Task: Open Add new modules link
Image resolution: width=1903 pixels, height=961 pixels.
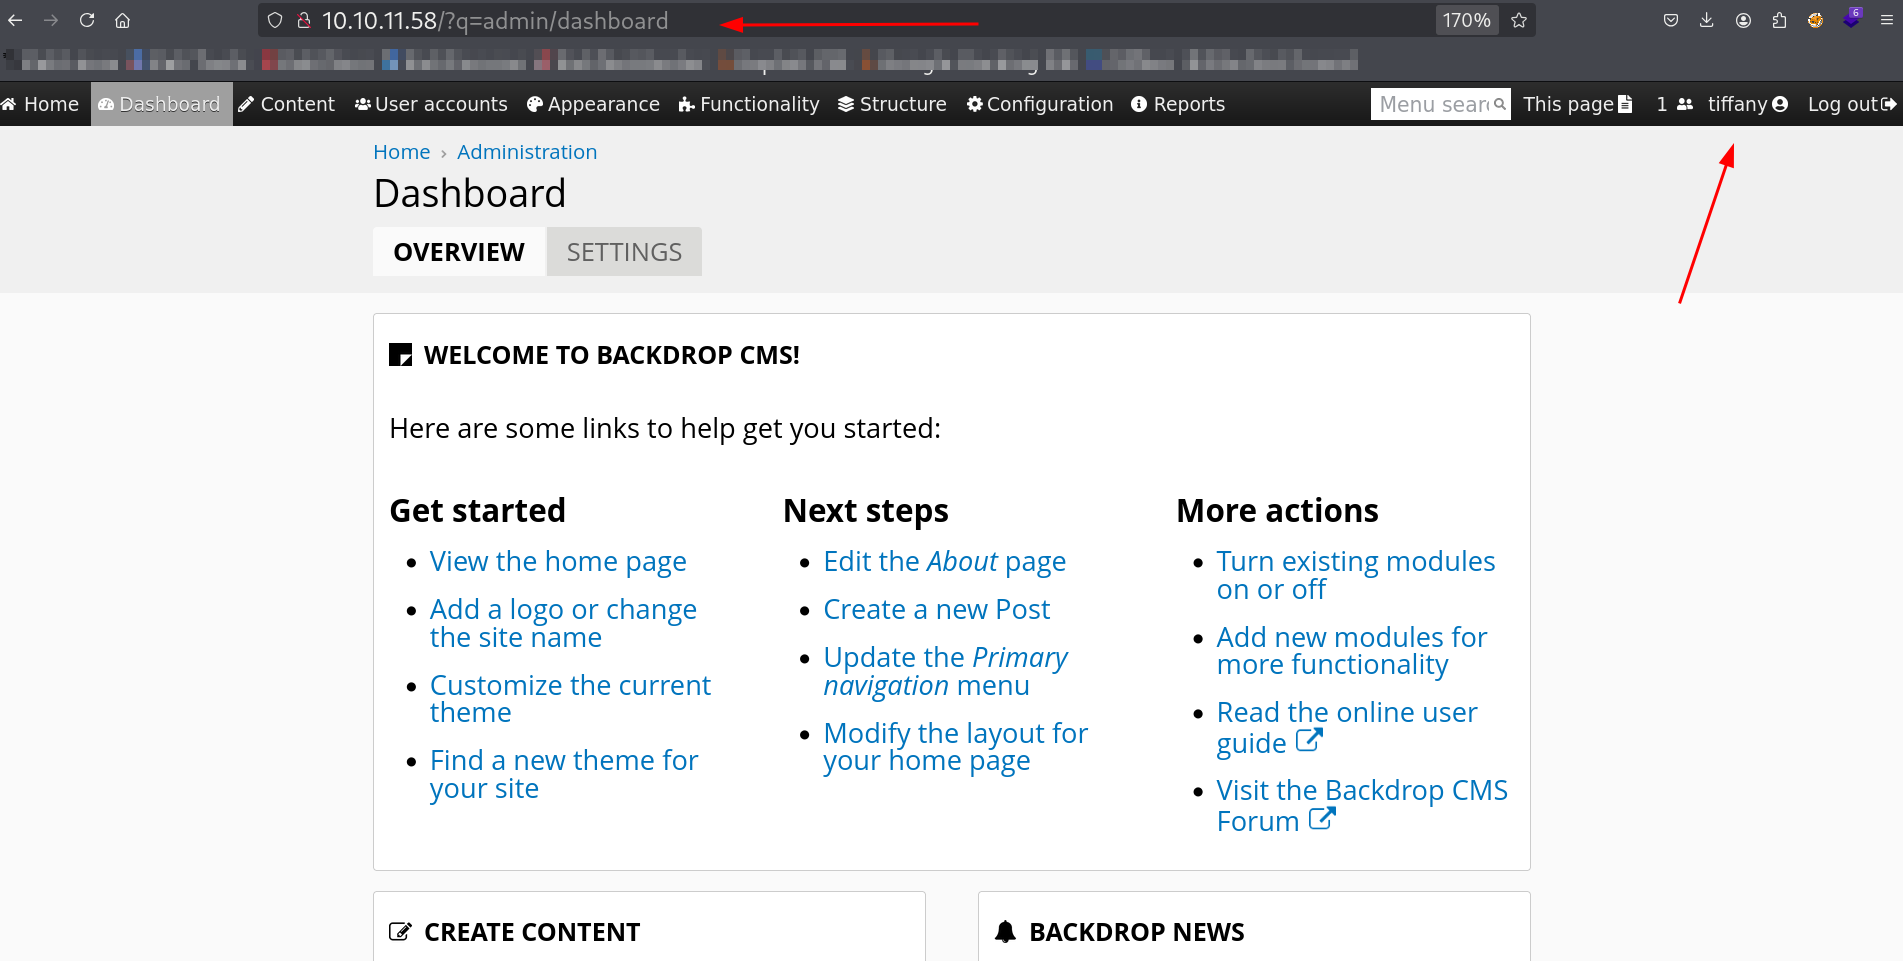Action: click(x=1351, y=651)
